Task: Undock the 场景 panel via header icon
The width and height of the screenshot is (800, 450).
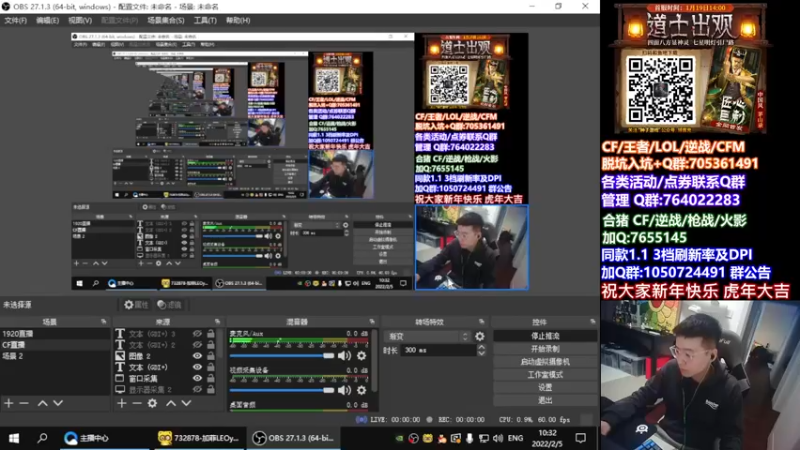Action: 104,322
